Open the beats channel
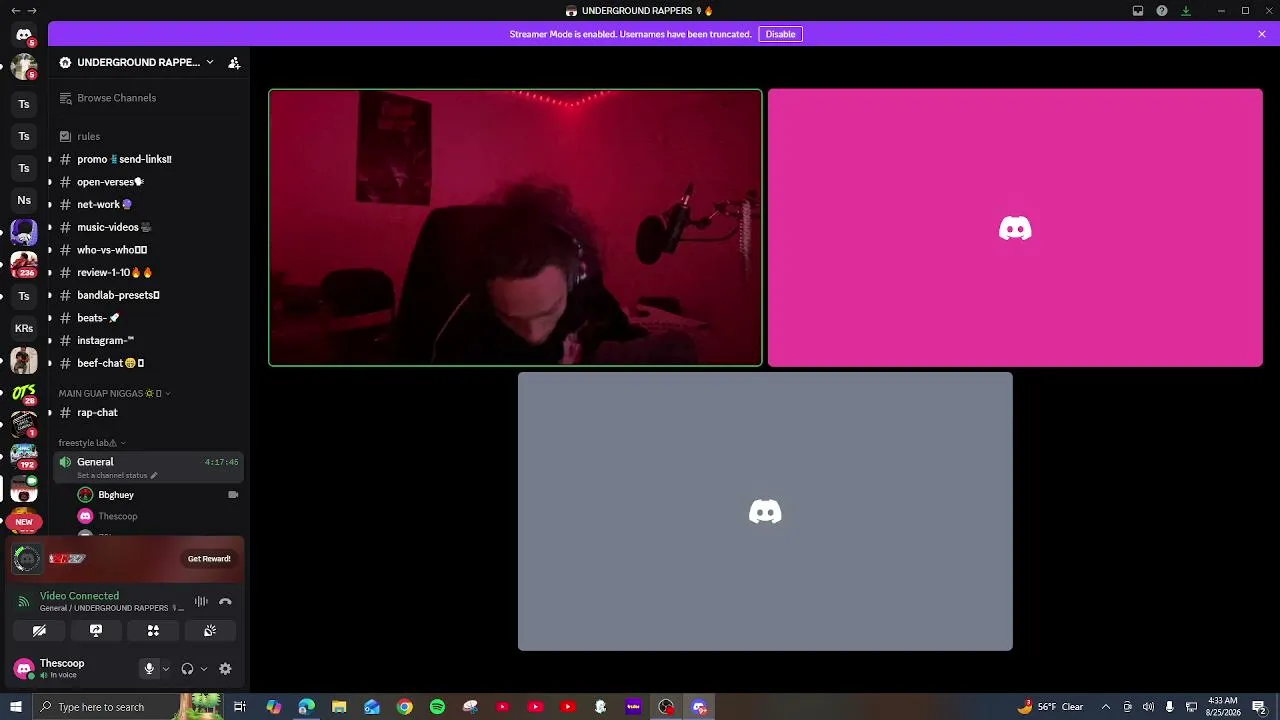 pos(148,318)
